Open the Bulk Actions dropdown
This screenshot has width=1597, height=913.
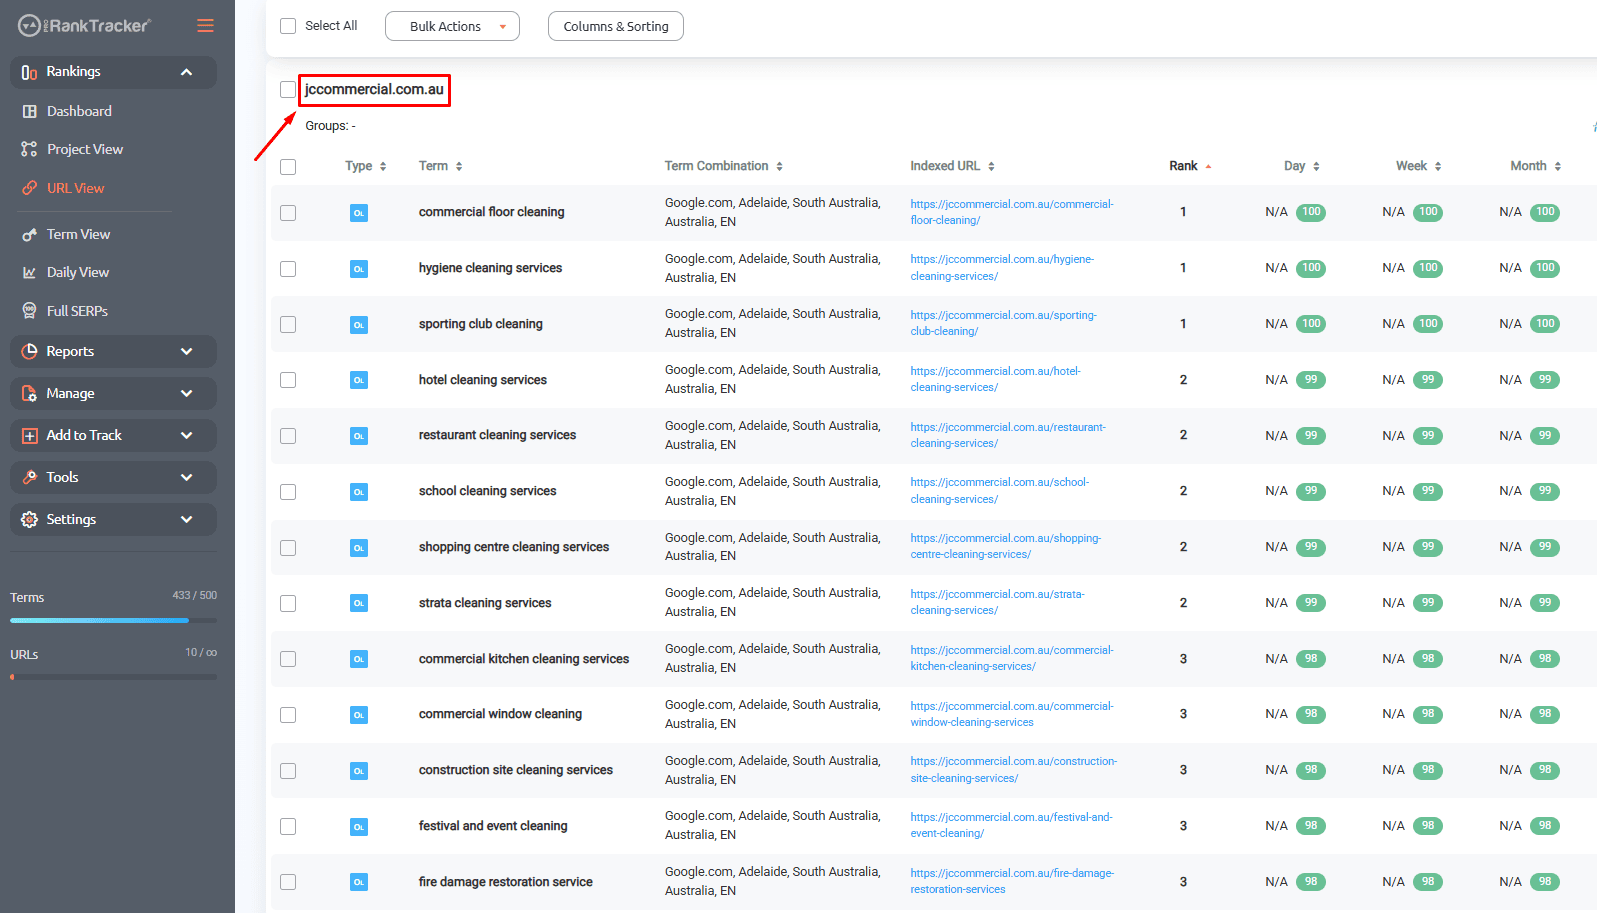(452, 27)
